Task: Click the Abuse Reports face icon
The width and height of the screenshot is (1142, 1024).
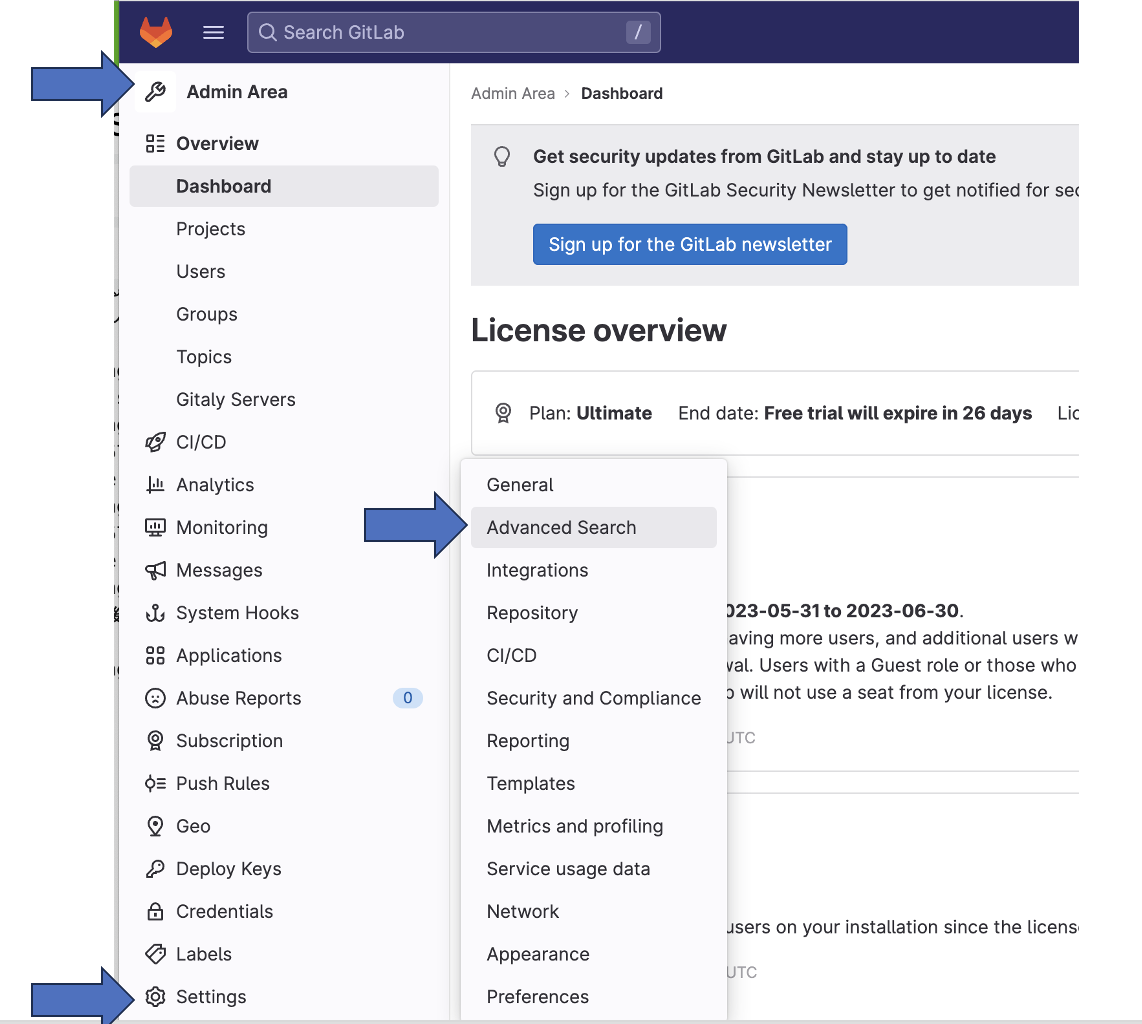Action: tap(155, 698)
